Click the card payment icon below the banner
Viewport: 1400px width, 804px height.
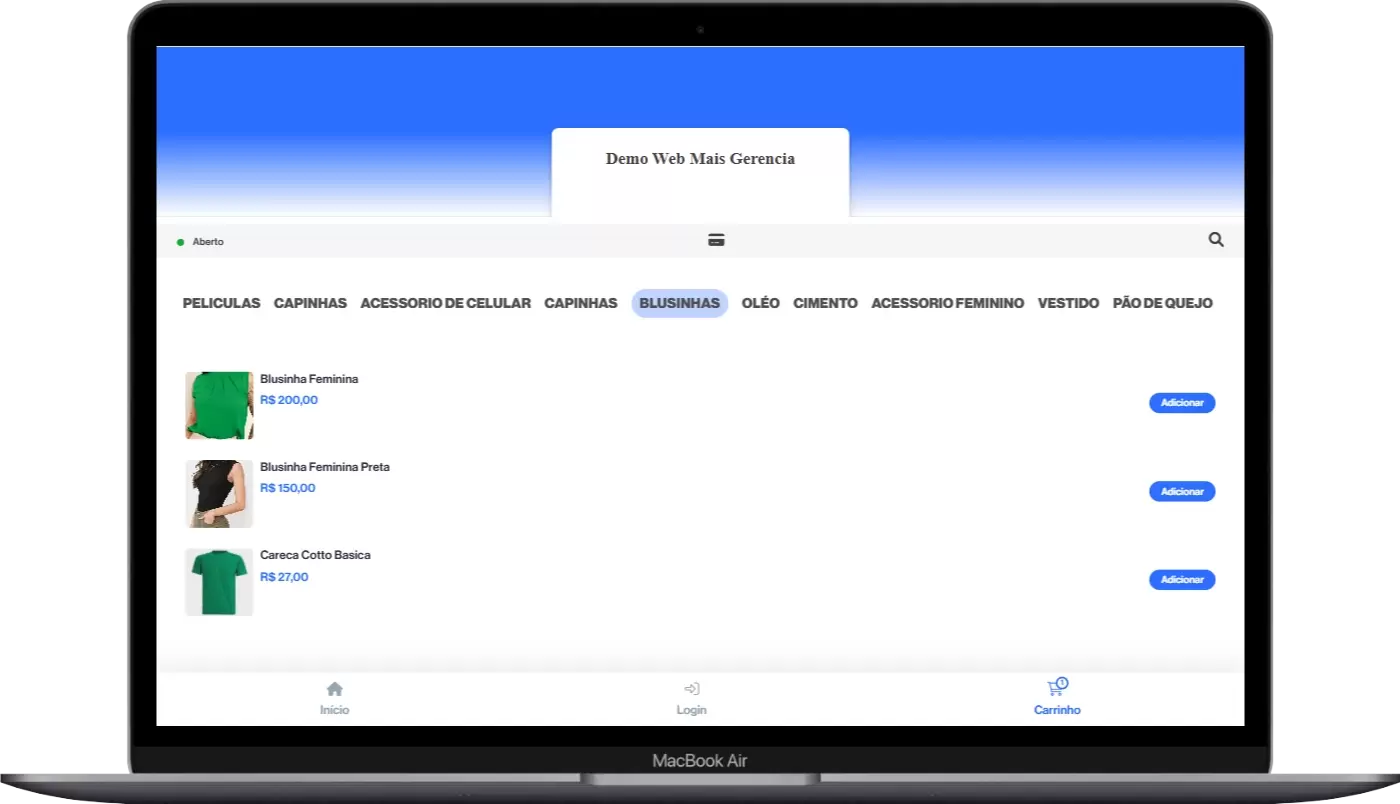pos(716,240)
